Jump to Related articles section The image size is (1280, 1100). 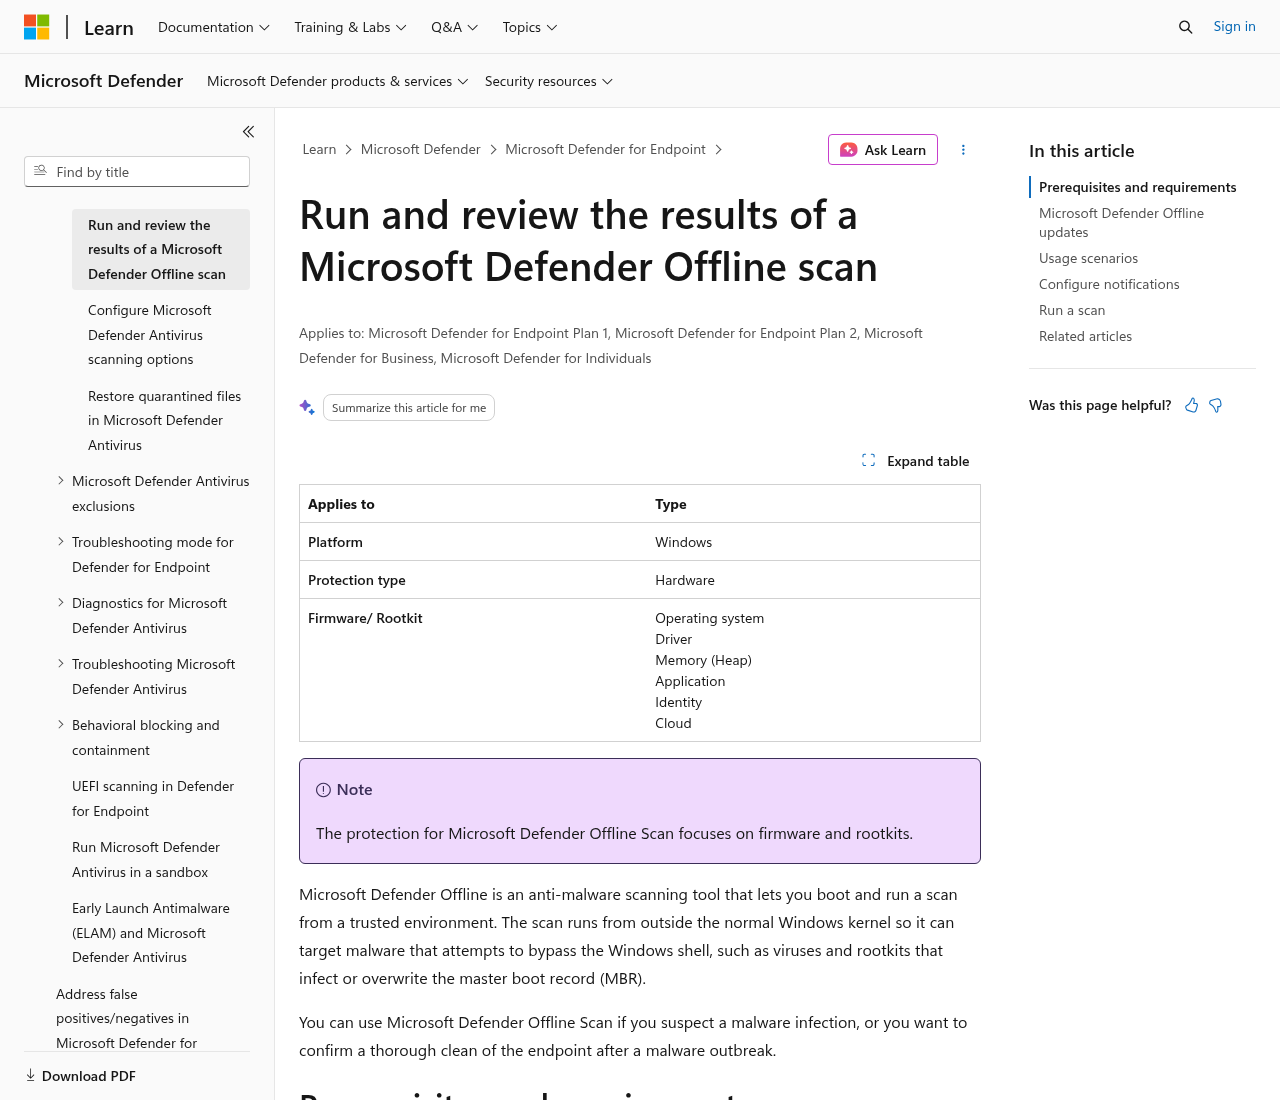coord(1085,336)
